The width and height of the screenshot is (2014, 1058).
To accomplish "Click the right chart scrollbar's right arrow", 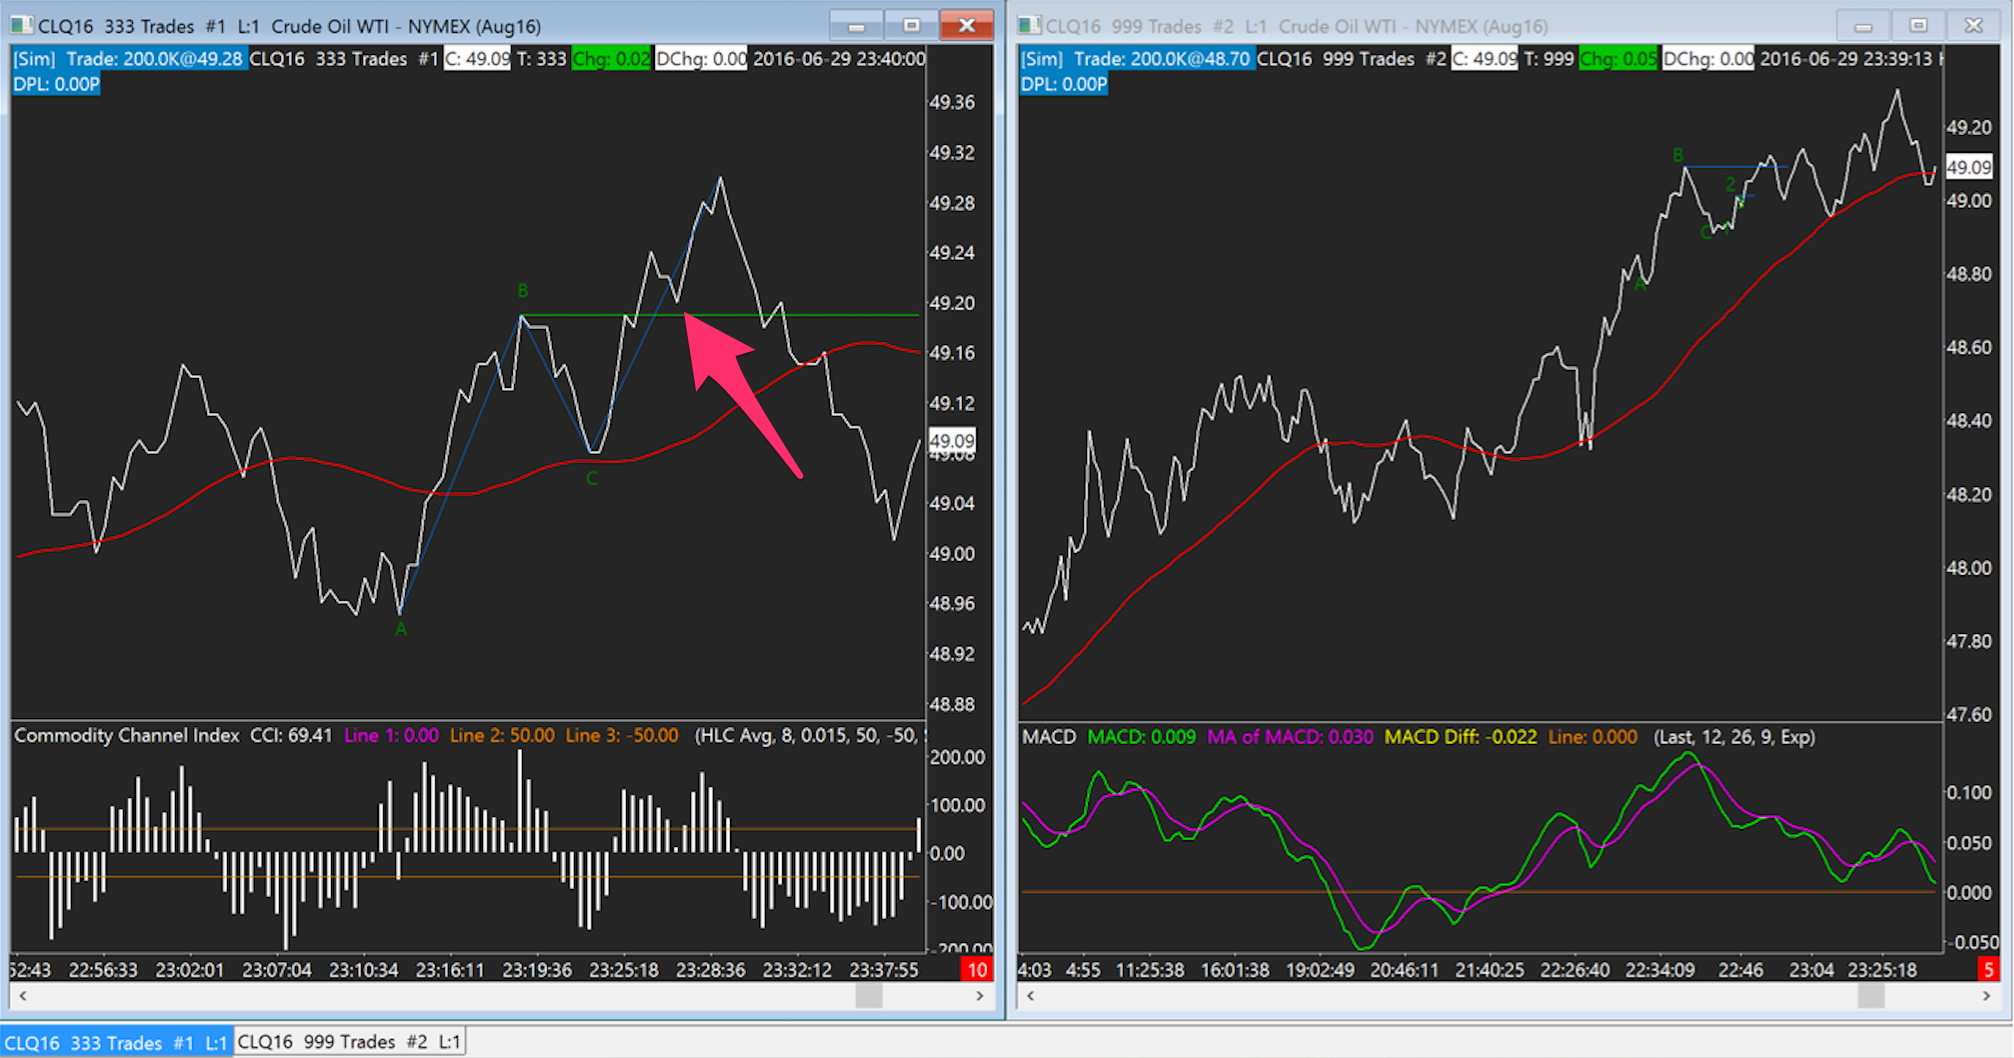I will 1987,996.
